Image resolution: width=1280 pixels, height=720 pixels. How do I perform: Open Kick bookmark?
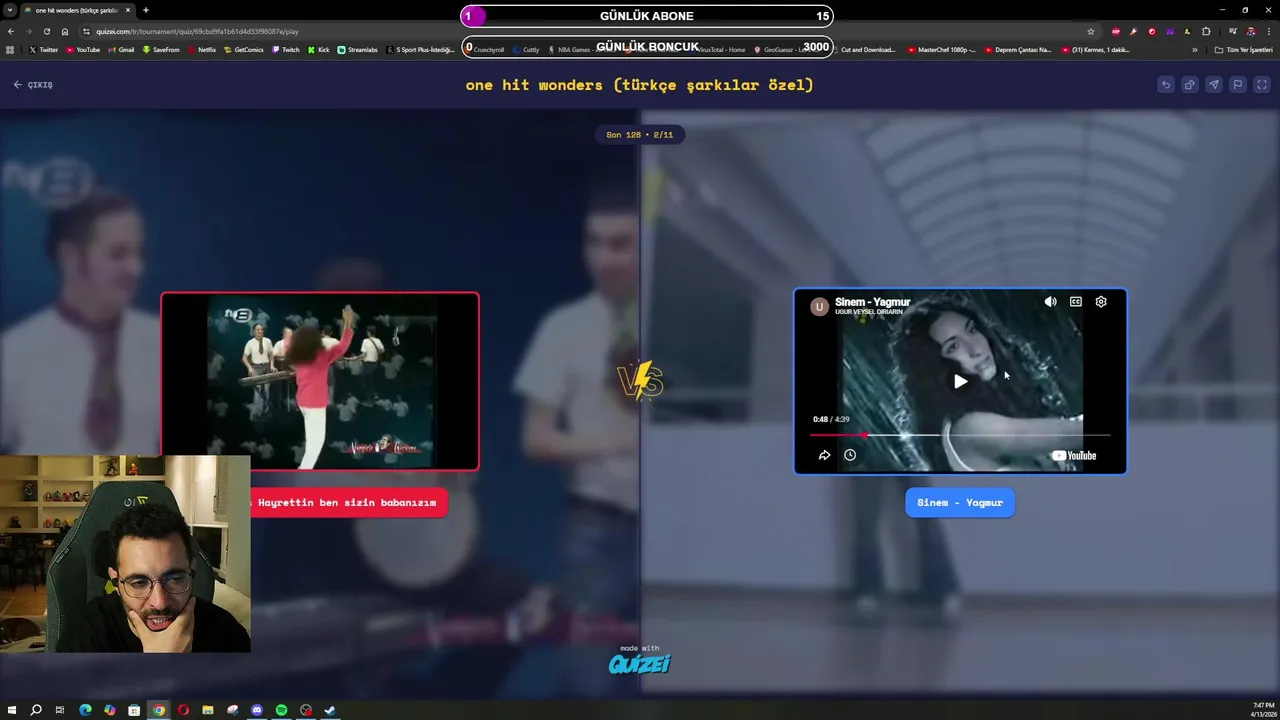[319, 50]
